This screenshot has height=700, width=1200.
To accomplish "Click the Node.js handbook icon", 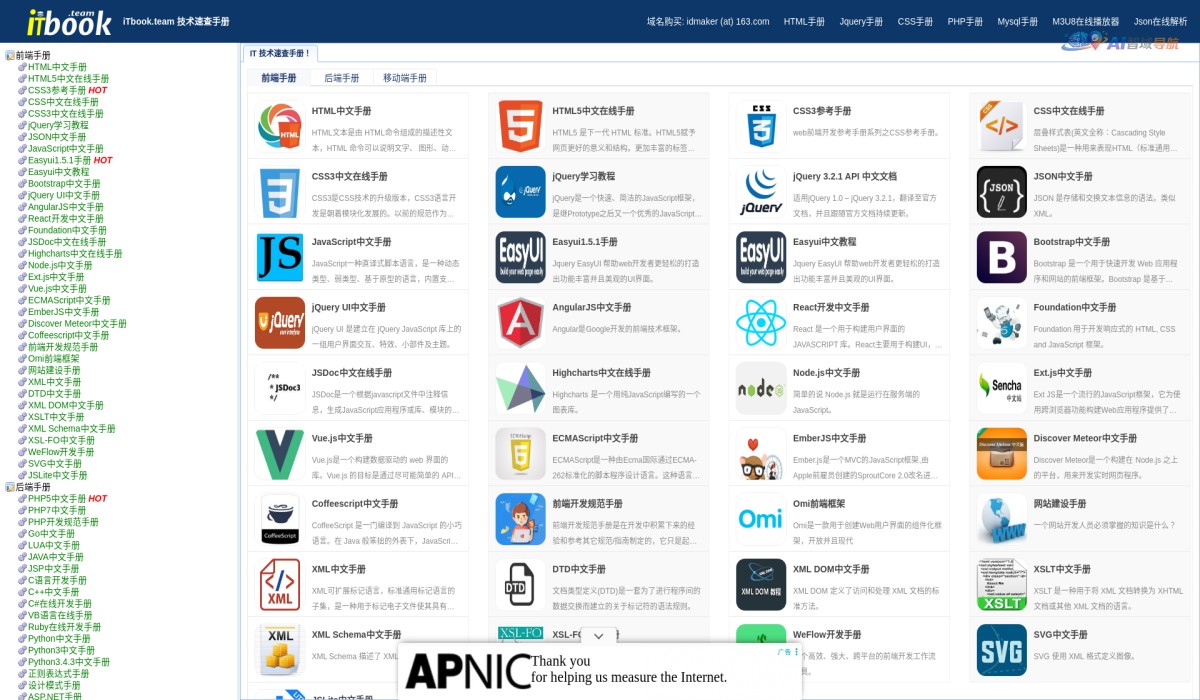I will coord(760,388).
